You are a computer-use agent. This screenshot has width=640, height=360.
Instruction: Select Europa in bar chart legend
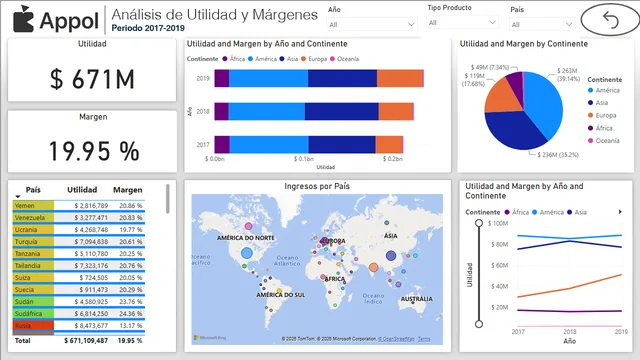coord(314,59)
